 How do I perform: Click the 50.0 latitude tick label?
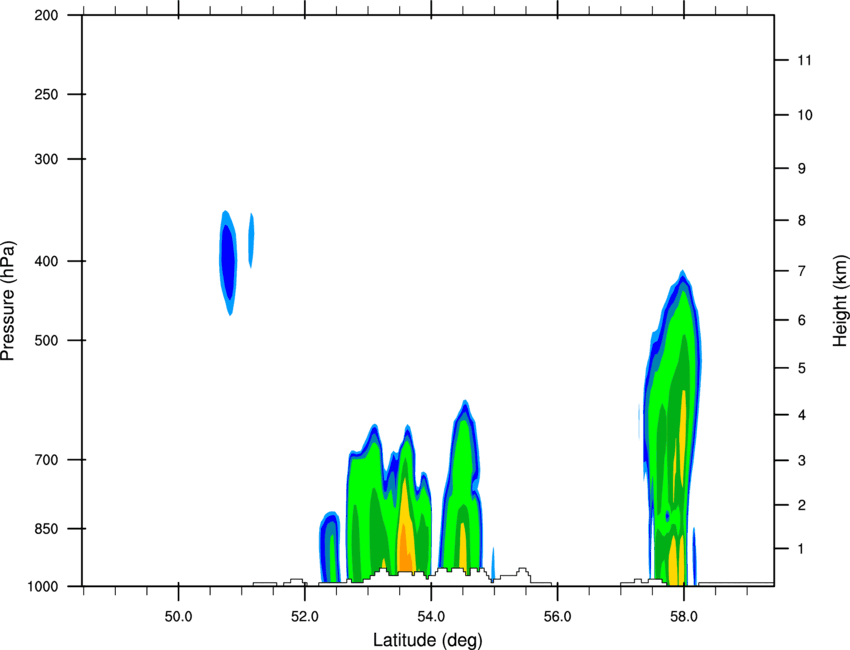point(178,617)
